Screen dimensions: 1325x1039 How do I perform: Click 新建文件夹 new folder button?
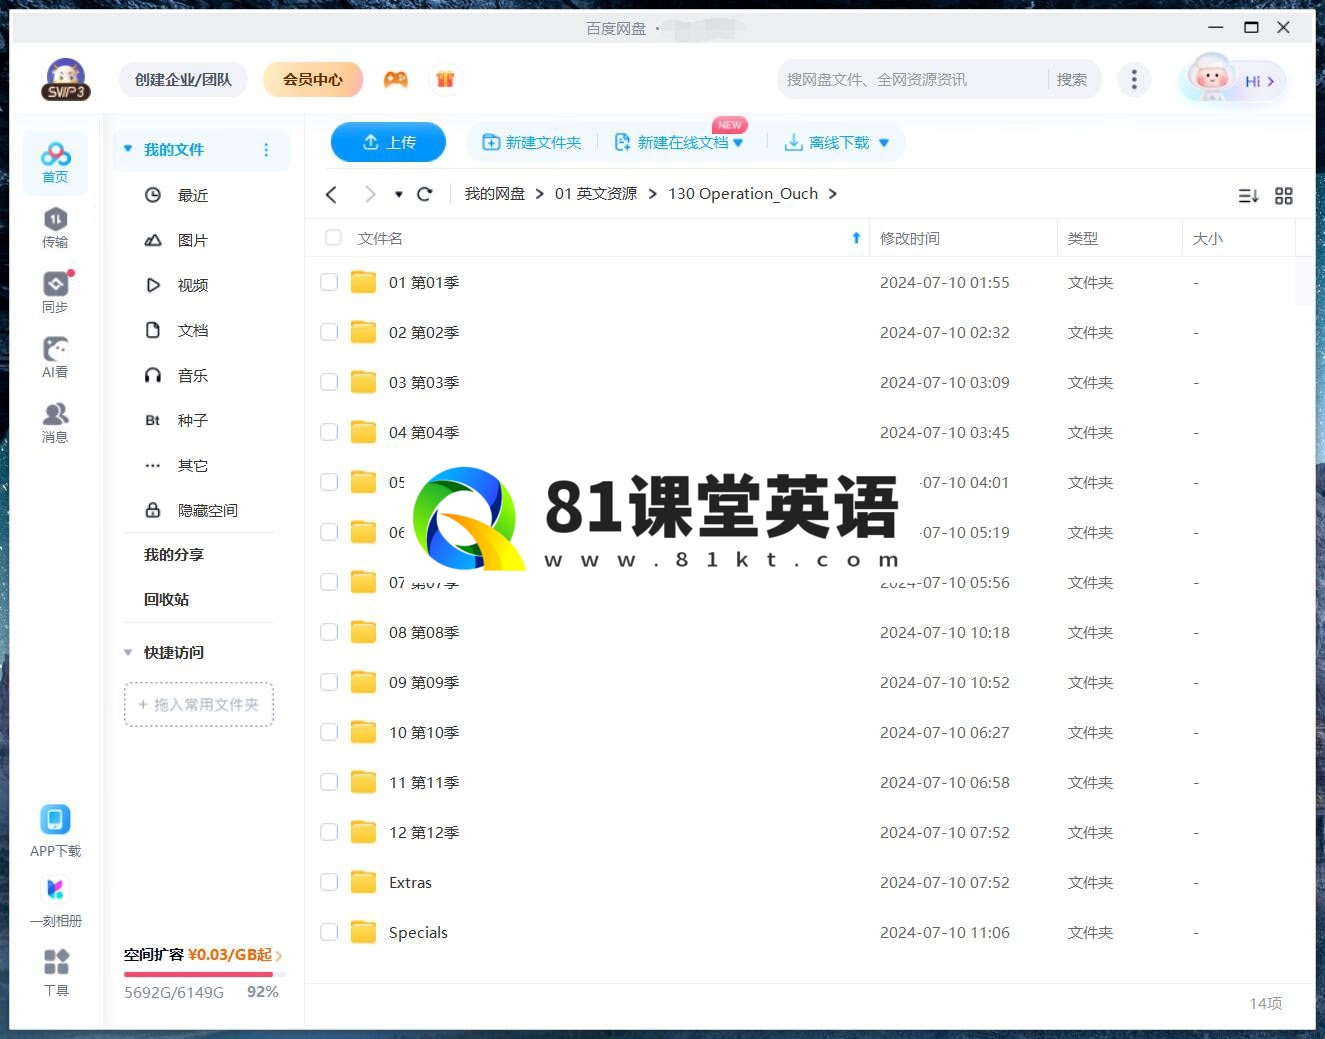(532, 143)
